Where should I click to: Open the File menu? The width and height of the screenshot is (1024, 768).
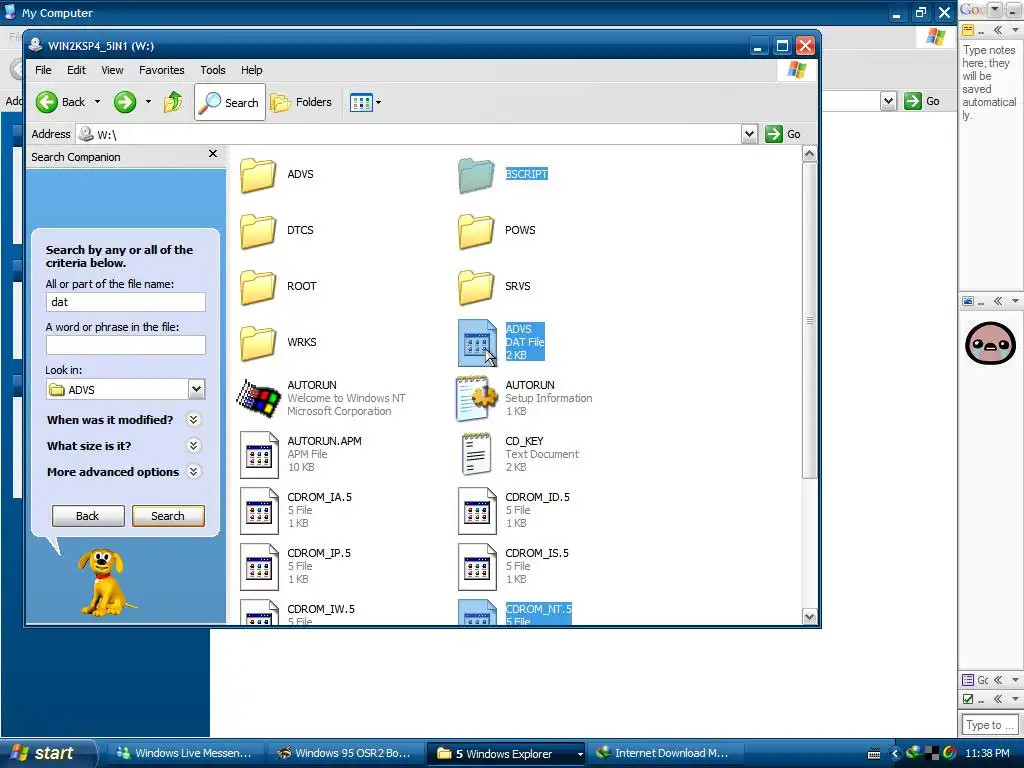43,70
